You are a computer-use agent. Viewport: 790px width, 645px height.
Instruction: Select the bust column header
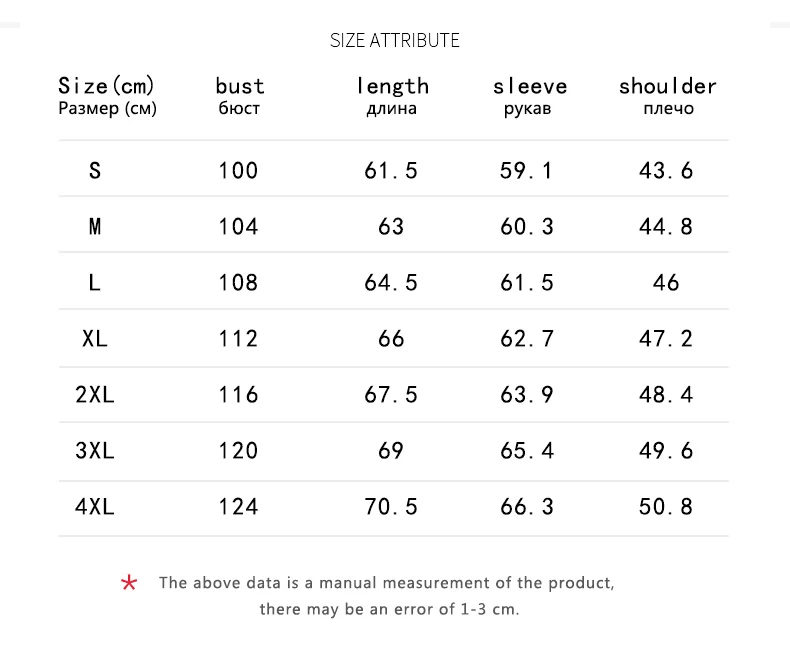[240, 96]
